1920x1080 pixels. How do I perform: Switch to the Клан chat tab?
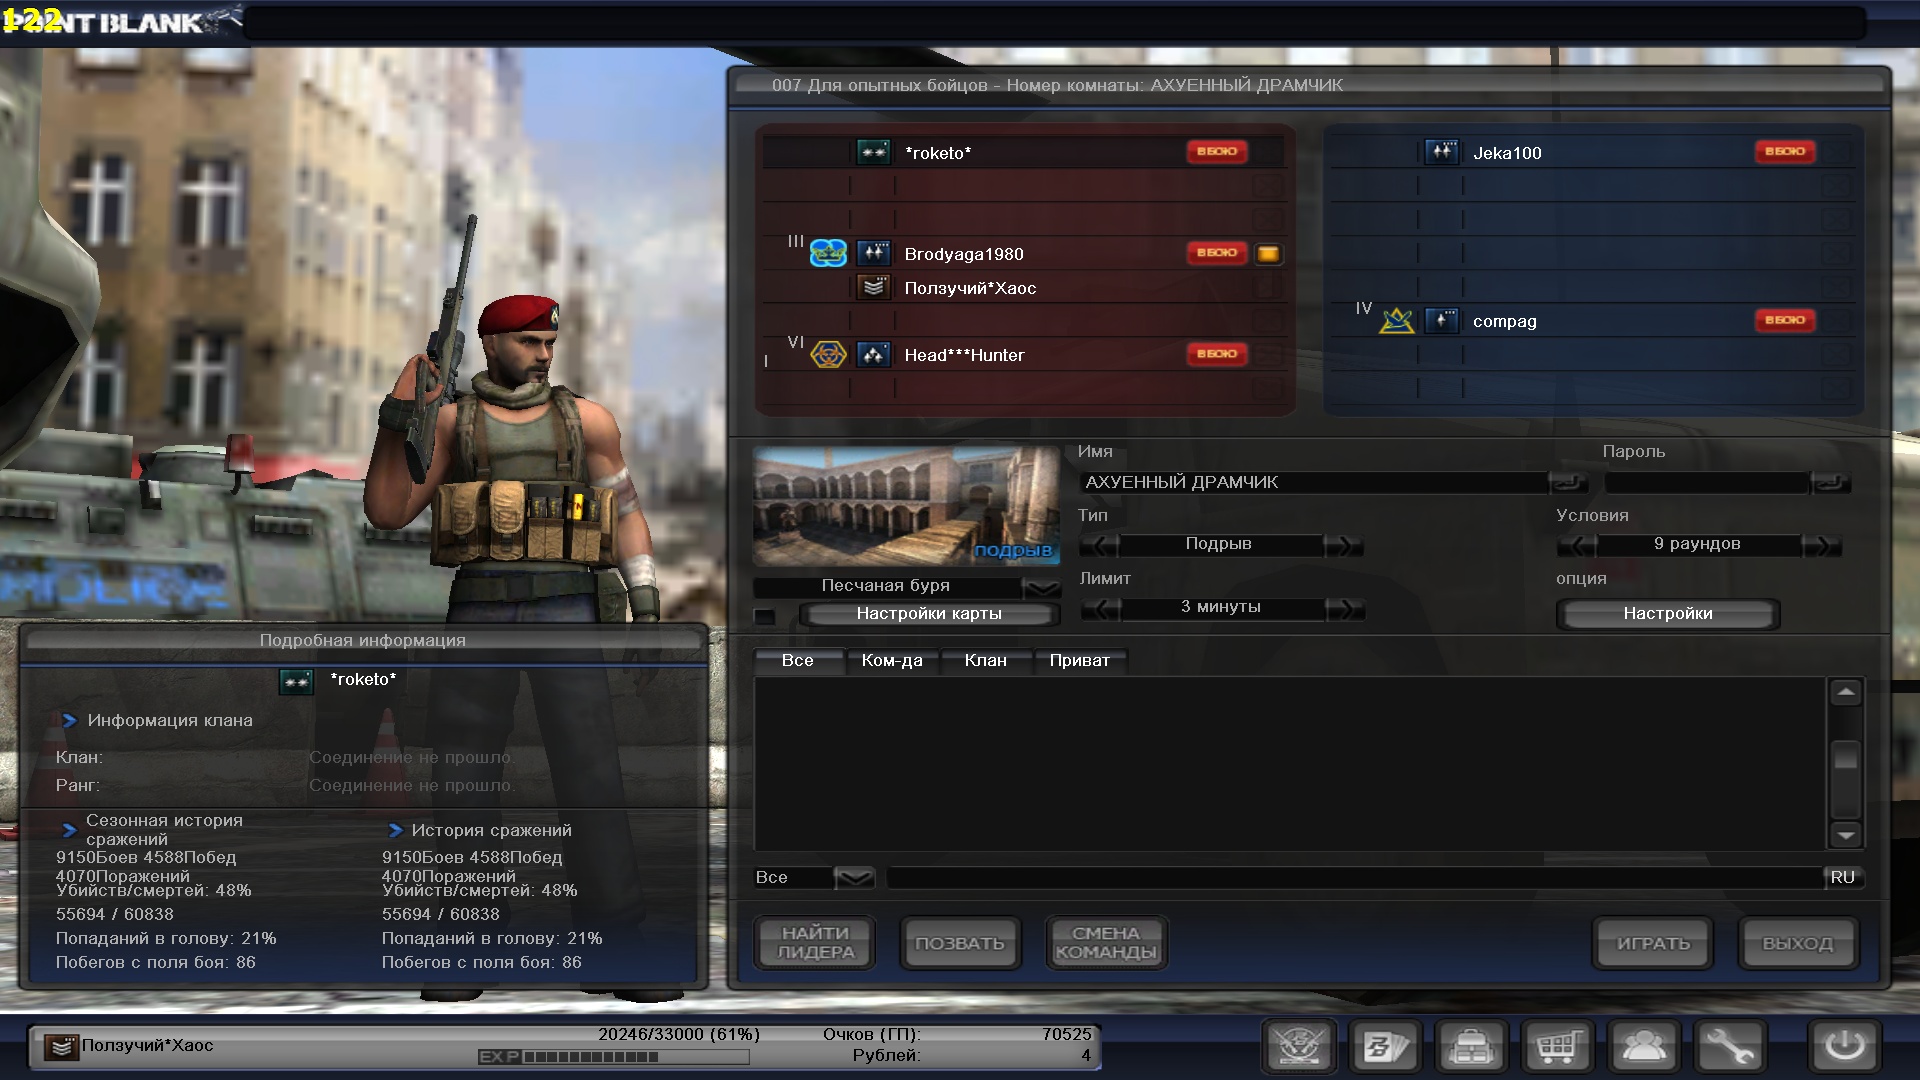(985, 660)
